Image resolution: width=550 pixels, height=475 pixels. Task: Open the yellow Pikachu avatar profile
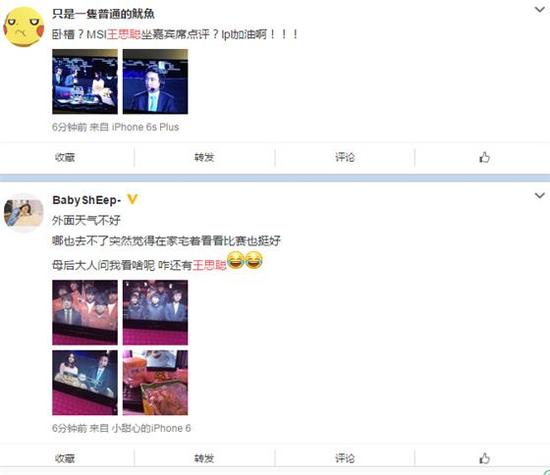tap(24, 27)
